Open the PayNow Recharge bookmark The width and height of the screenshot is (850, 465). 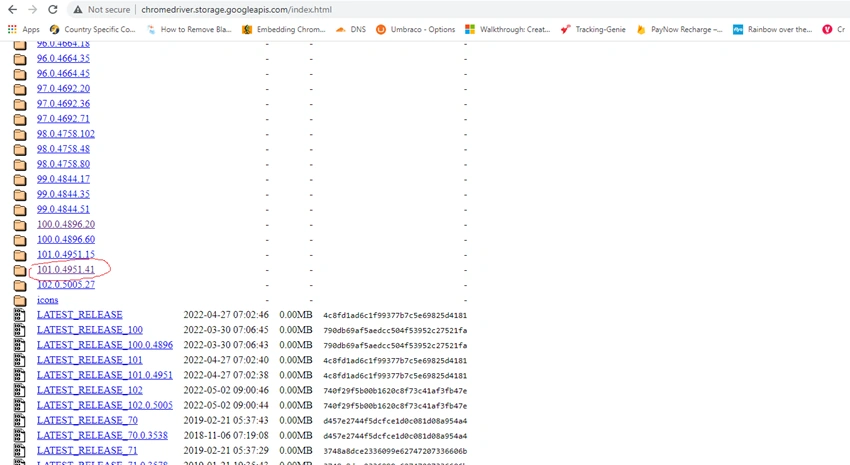click(x=679, y=29)
